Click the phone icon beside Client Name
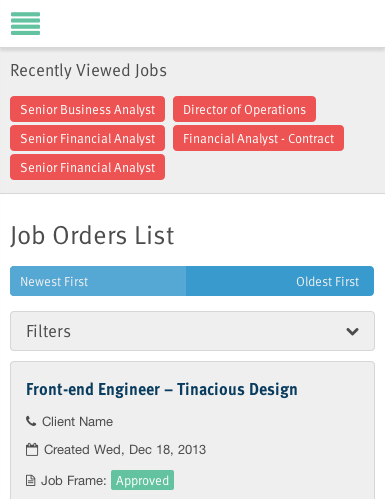The width and height of the screenshot is (385, 499). [x=31, y=421]
